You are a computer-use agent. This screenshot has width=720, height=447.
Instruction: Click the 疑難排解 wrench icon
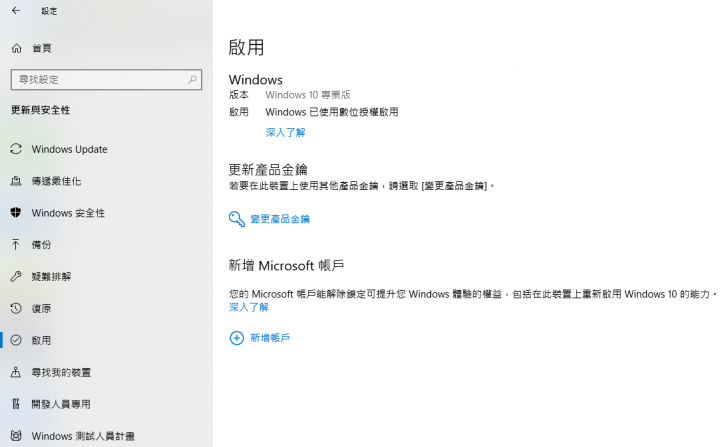pyautogui.click(x=16, y=276)
